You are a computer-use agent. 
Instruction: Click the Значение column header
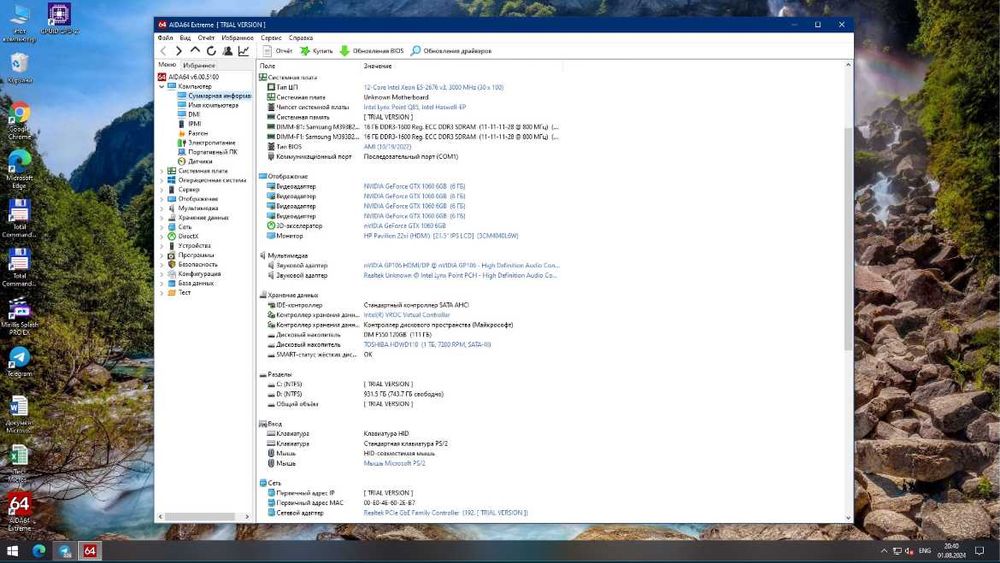tap(377, 66)
